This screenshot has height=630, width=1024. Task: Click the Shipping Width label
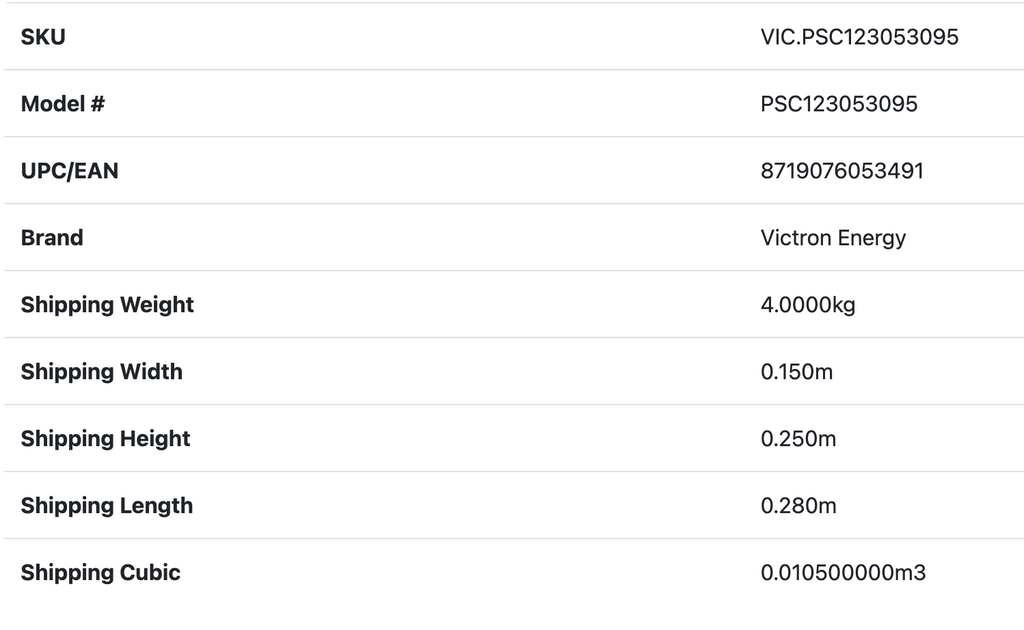click(102, 372)
